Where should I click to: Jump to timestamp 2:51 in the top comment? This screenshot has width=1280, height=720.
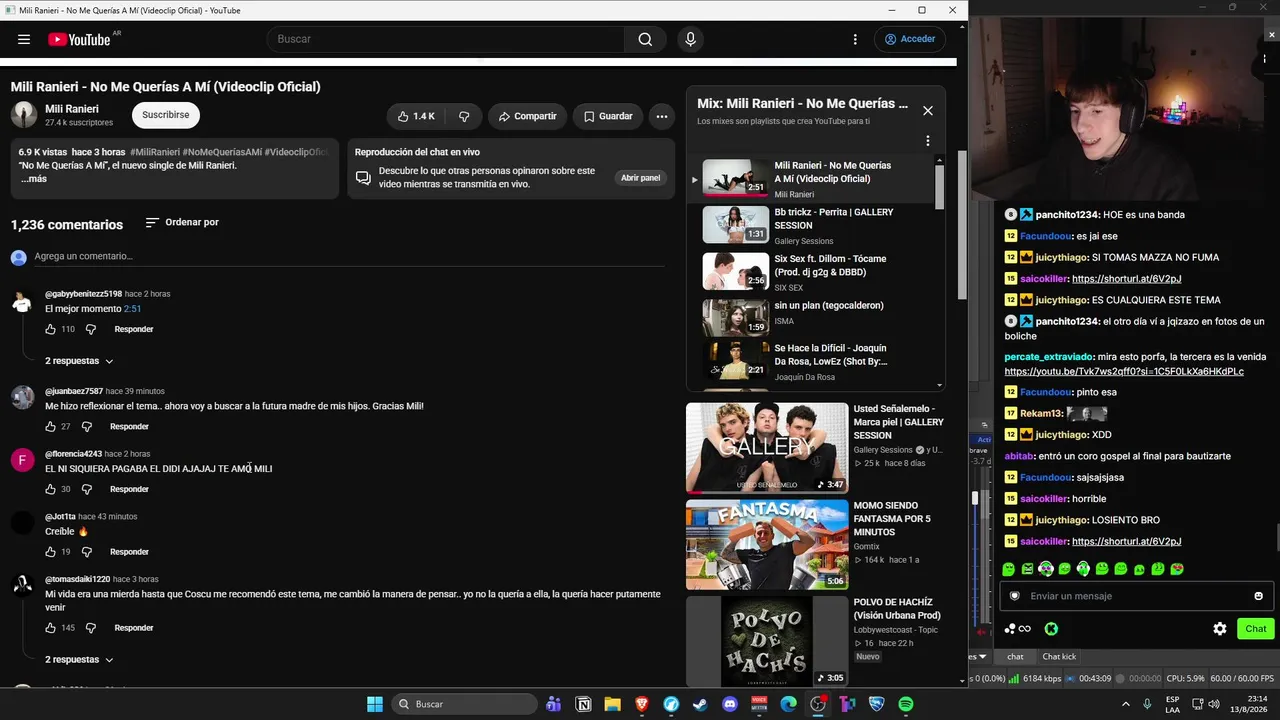pyautogui.click(x=132, y=309)
